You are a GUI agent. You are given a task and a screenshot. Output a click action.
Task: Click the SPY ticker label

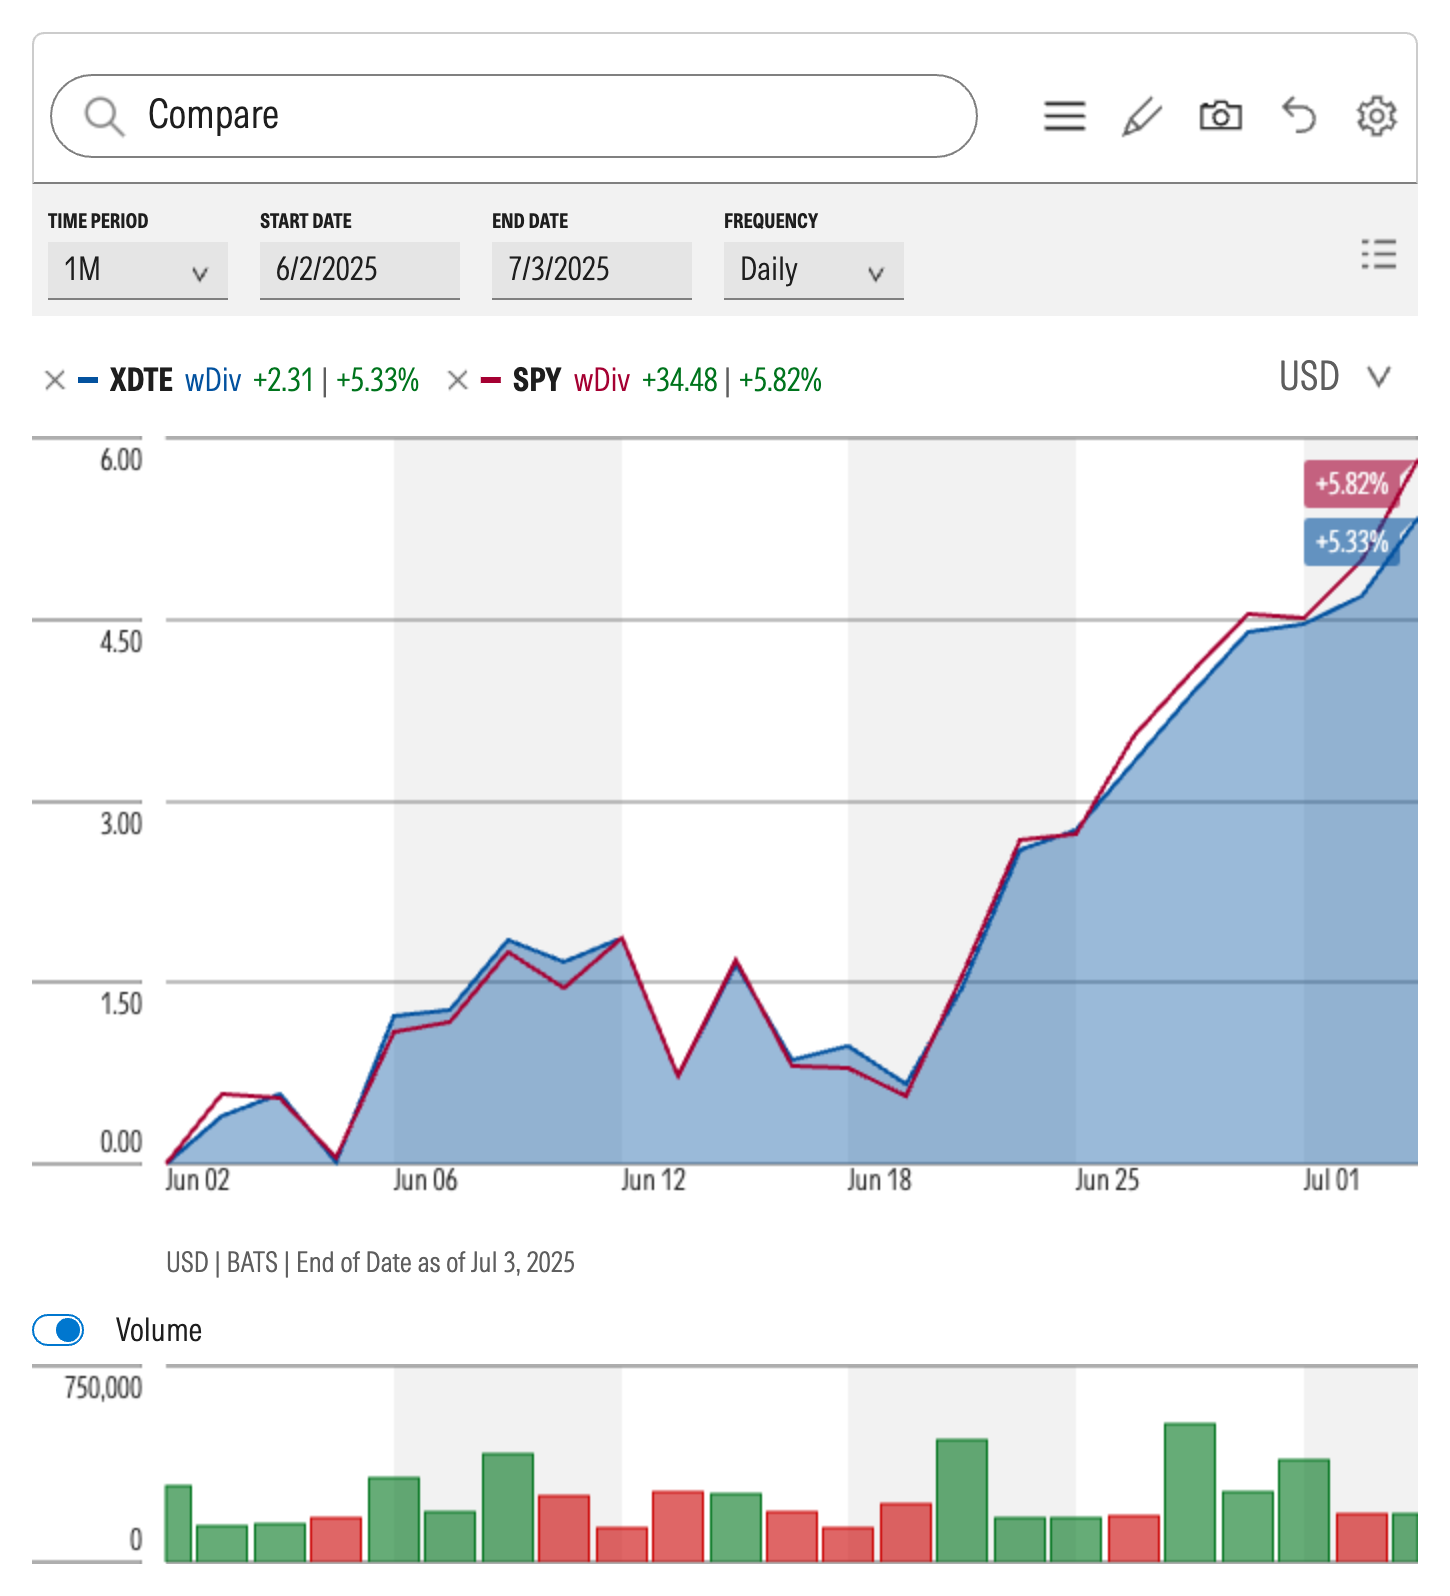coord(536,380)
